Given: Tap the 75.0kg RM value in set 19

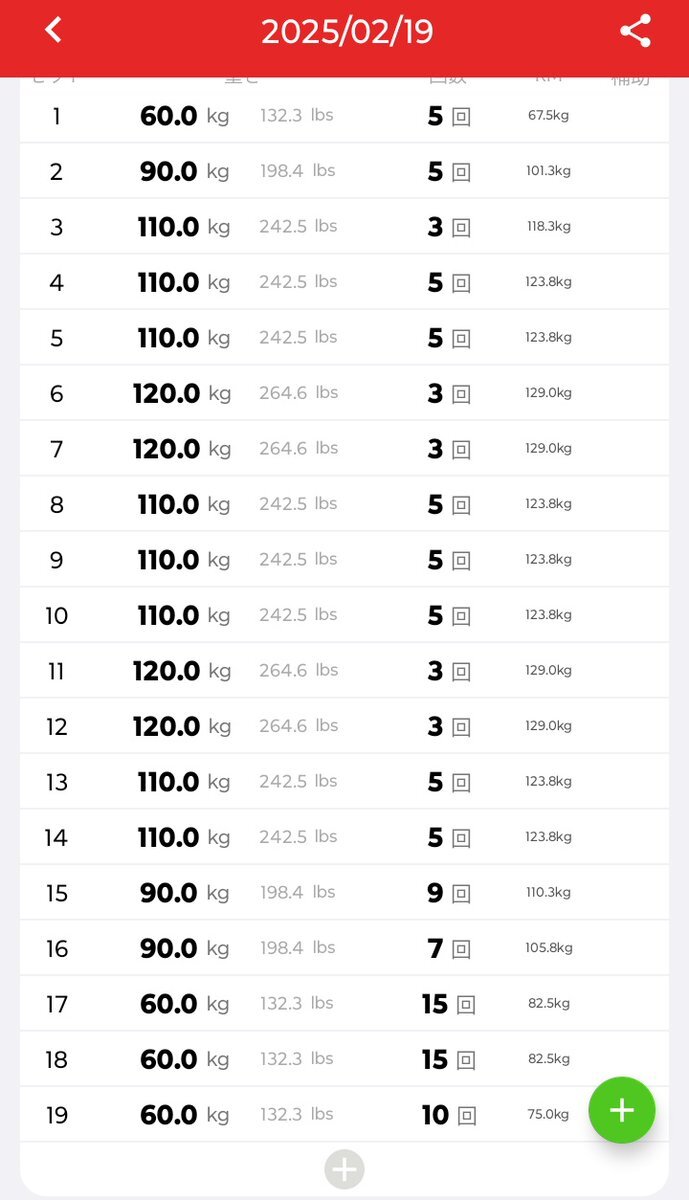Looking at the screenshot, I should point(548,1114).
